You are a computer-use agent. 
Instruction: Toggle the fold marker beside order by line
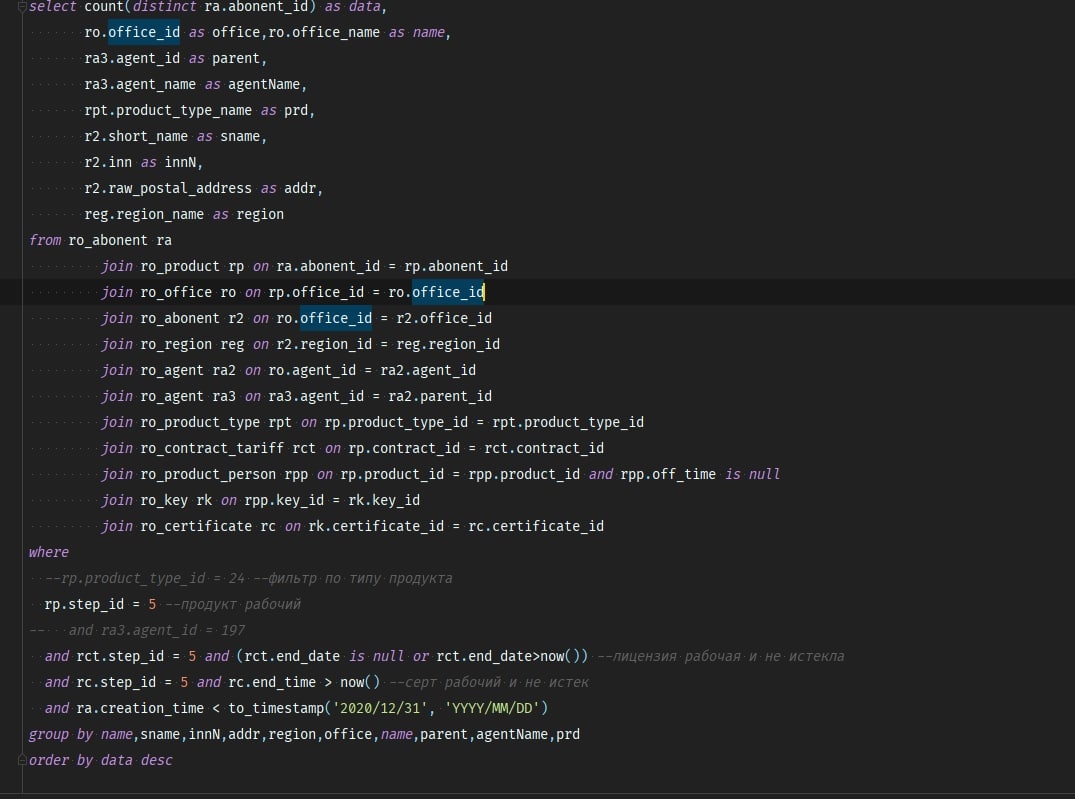tap(22, 760)
